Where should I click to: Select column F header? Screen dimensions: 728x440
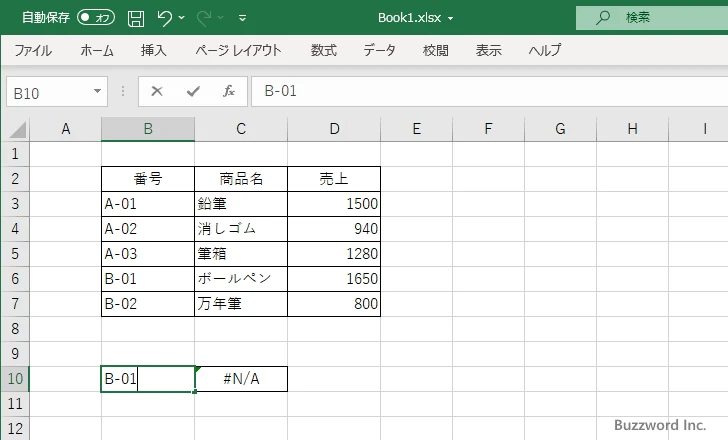click(x=488, y=129)
